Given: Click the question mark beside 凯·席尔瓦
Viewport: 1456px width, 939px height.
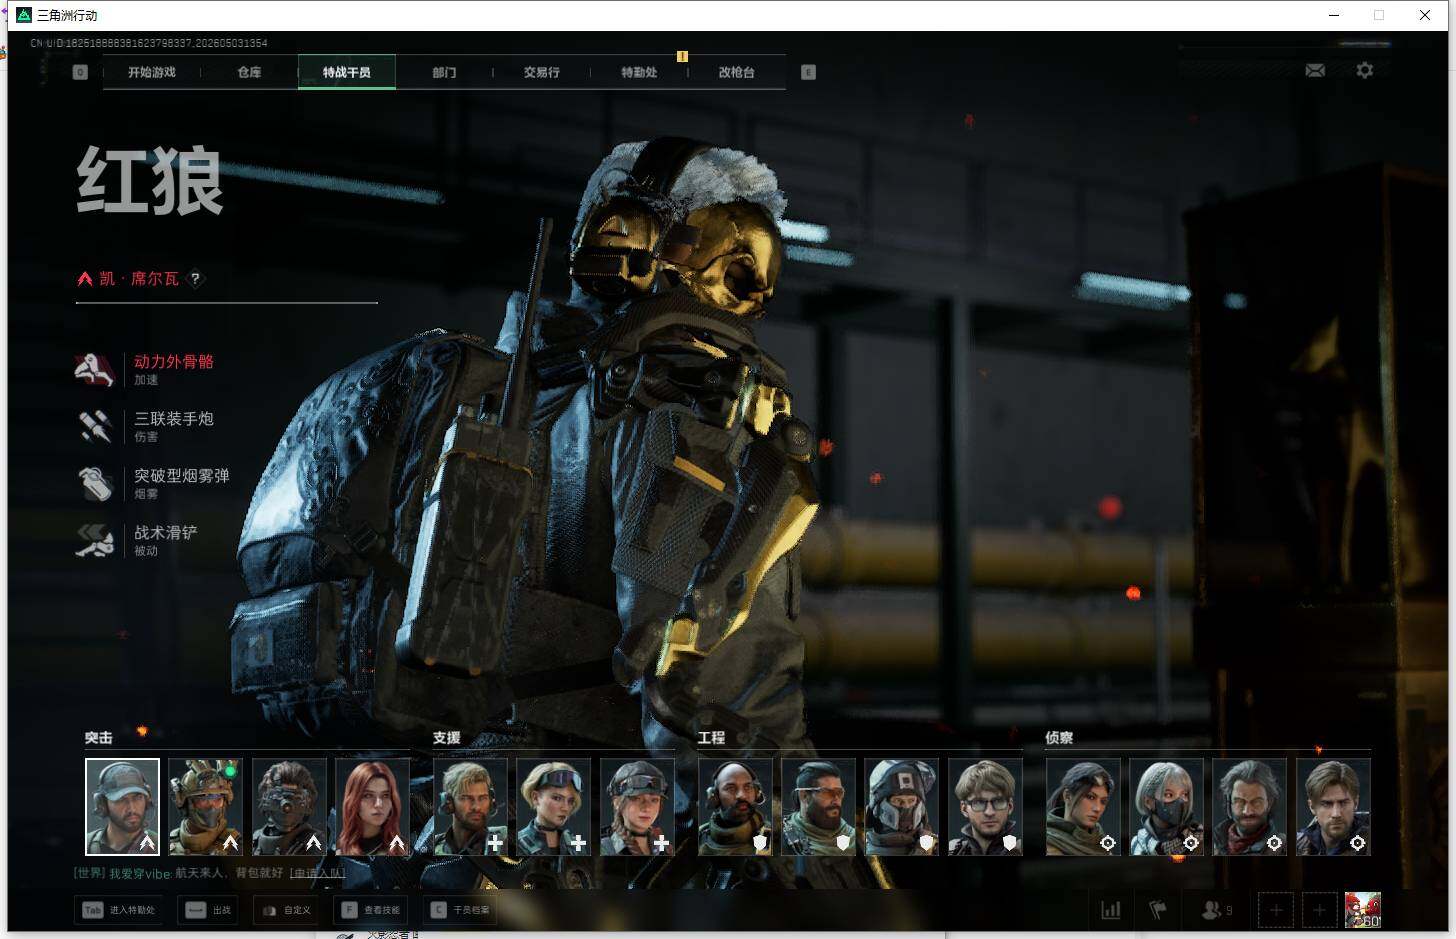Looking at the screenshot, I should tap(195, 279).
